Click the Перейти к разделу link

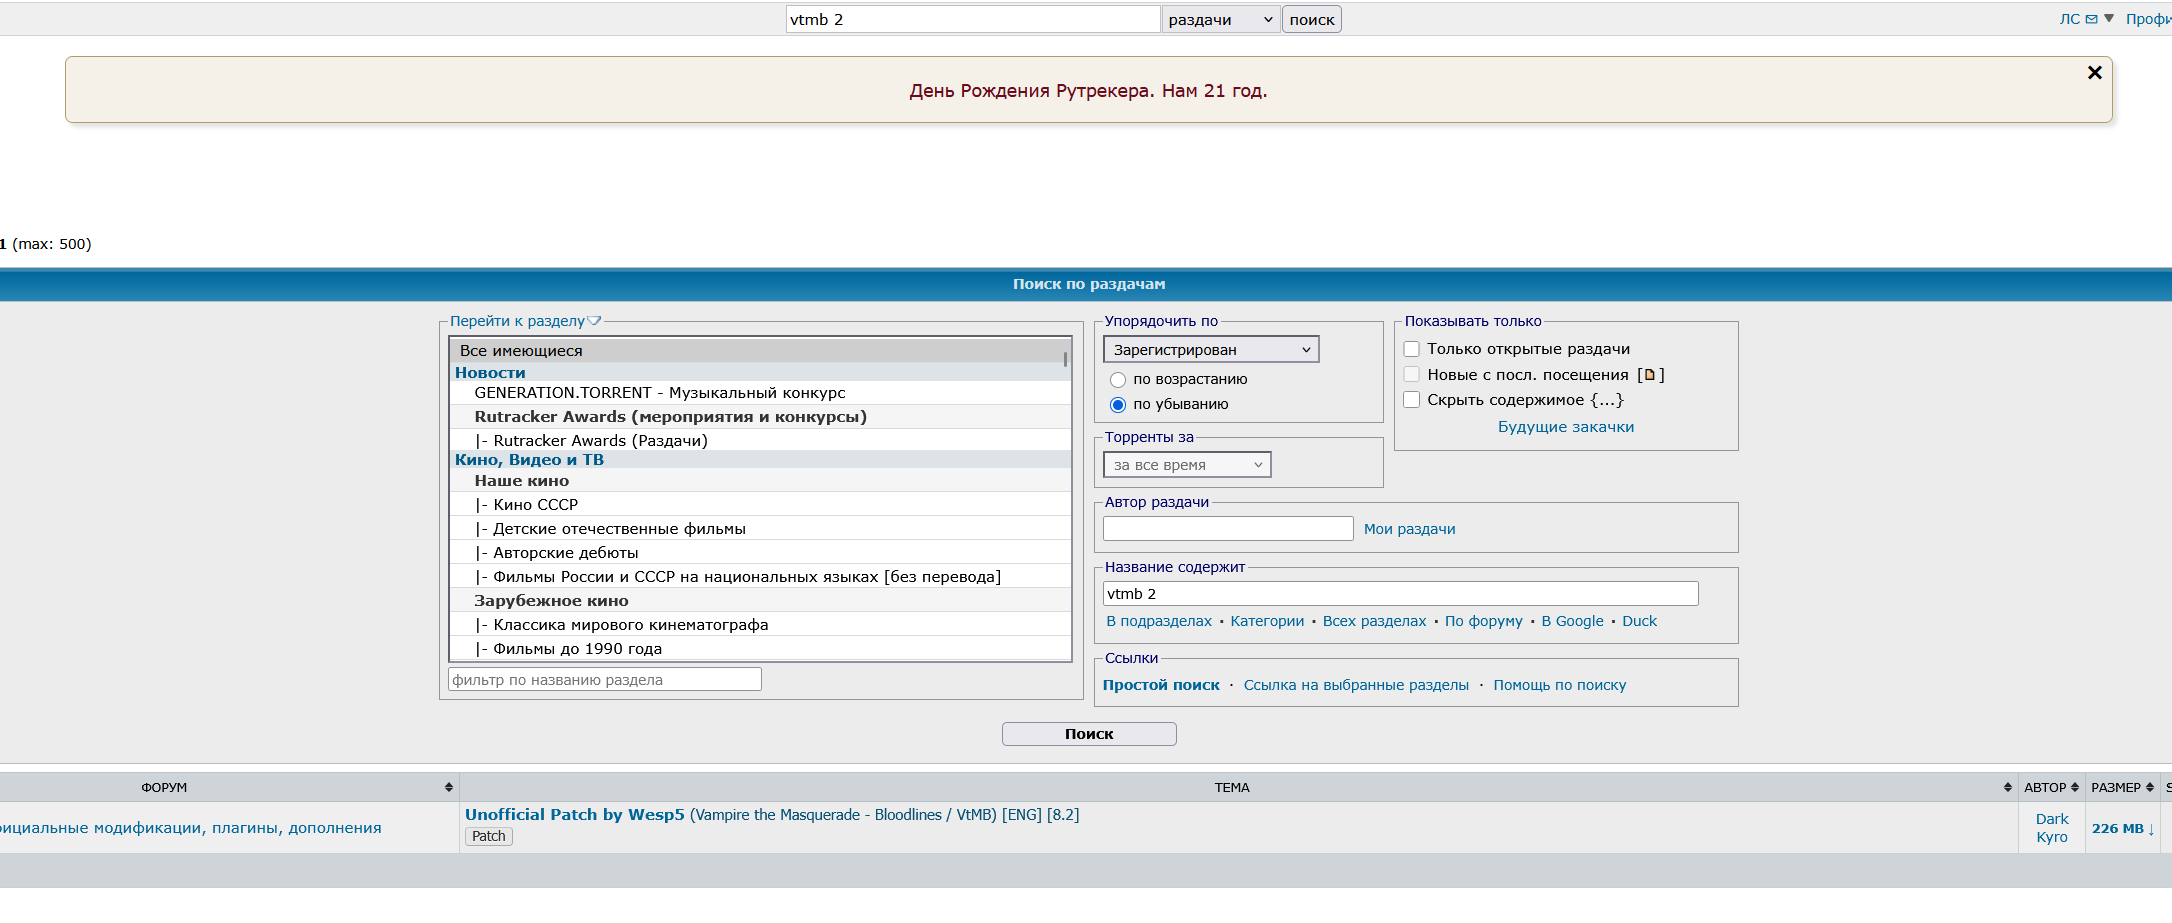(x=517, y=321)
